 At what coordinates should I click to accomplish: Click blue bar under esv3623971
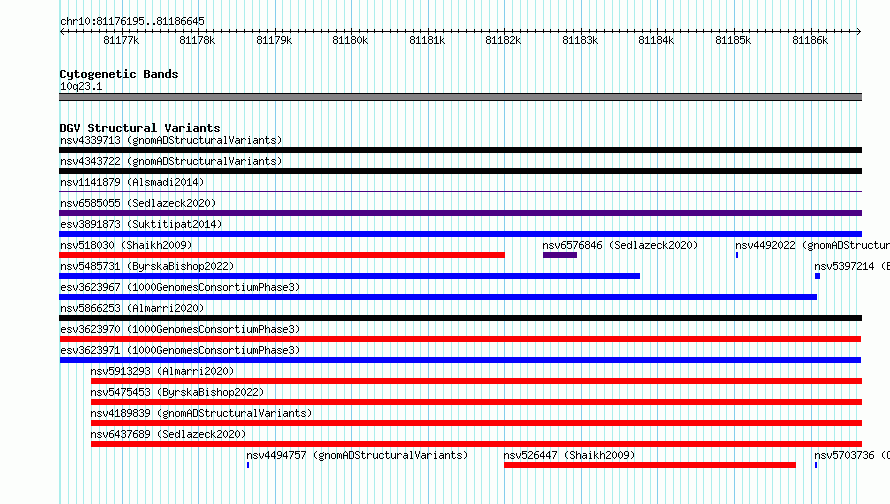click(x=460, y=360)
